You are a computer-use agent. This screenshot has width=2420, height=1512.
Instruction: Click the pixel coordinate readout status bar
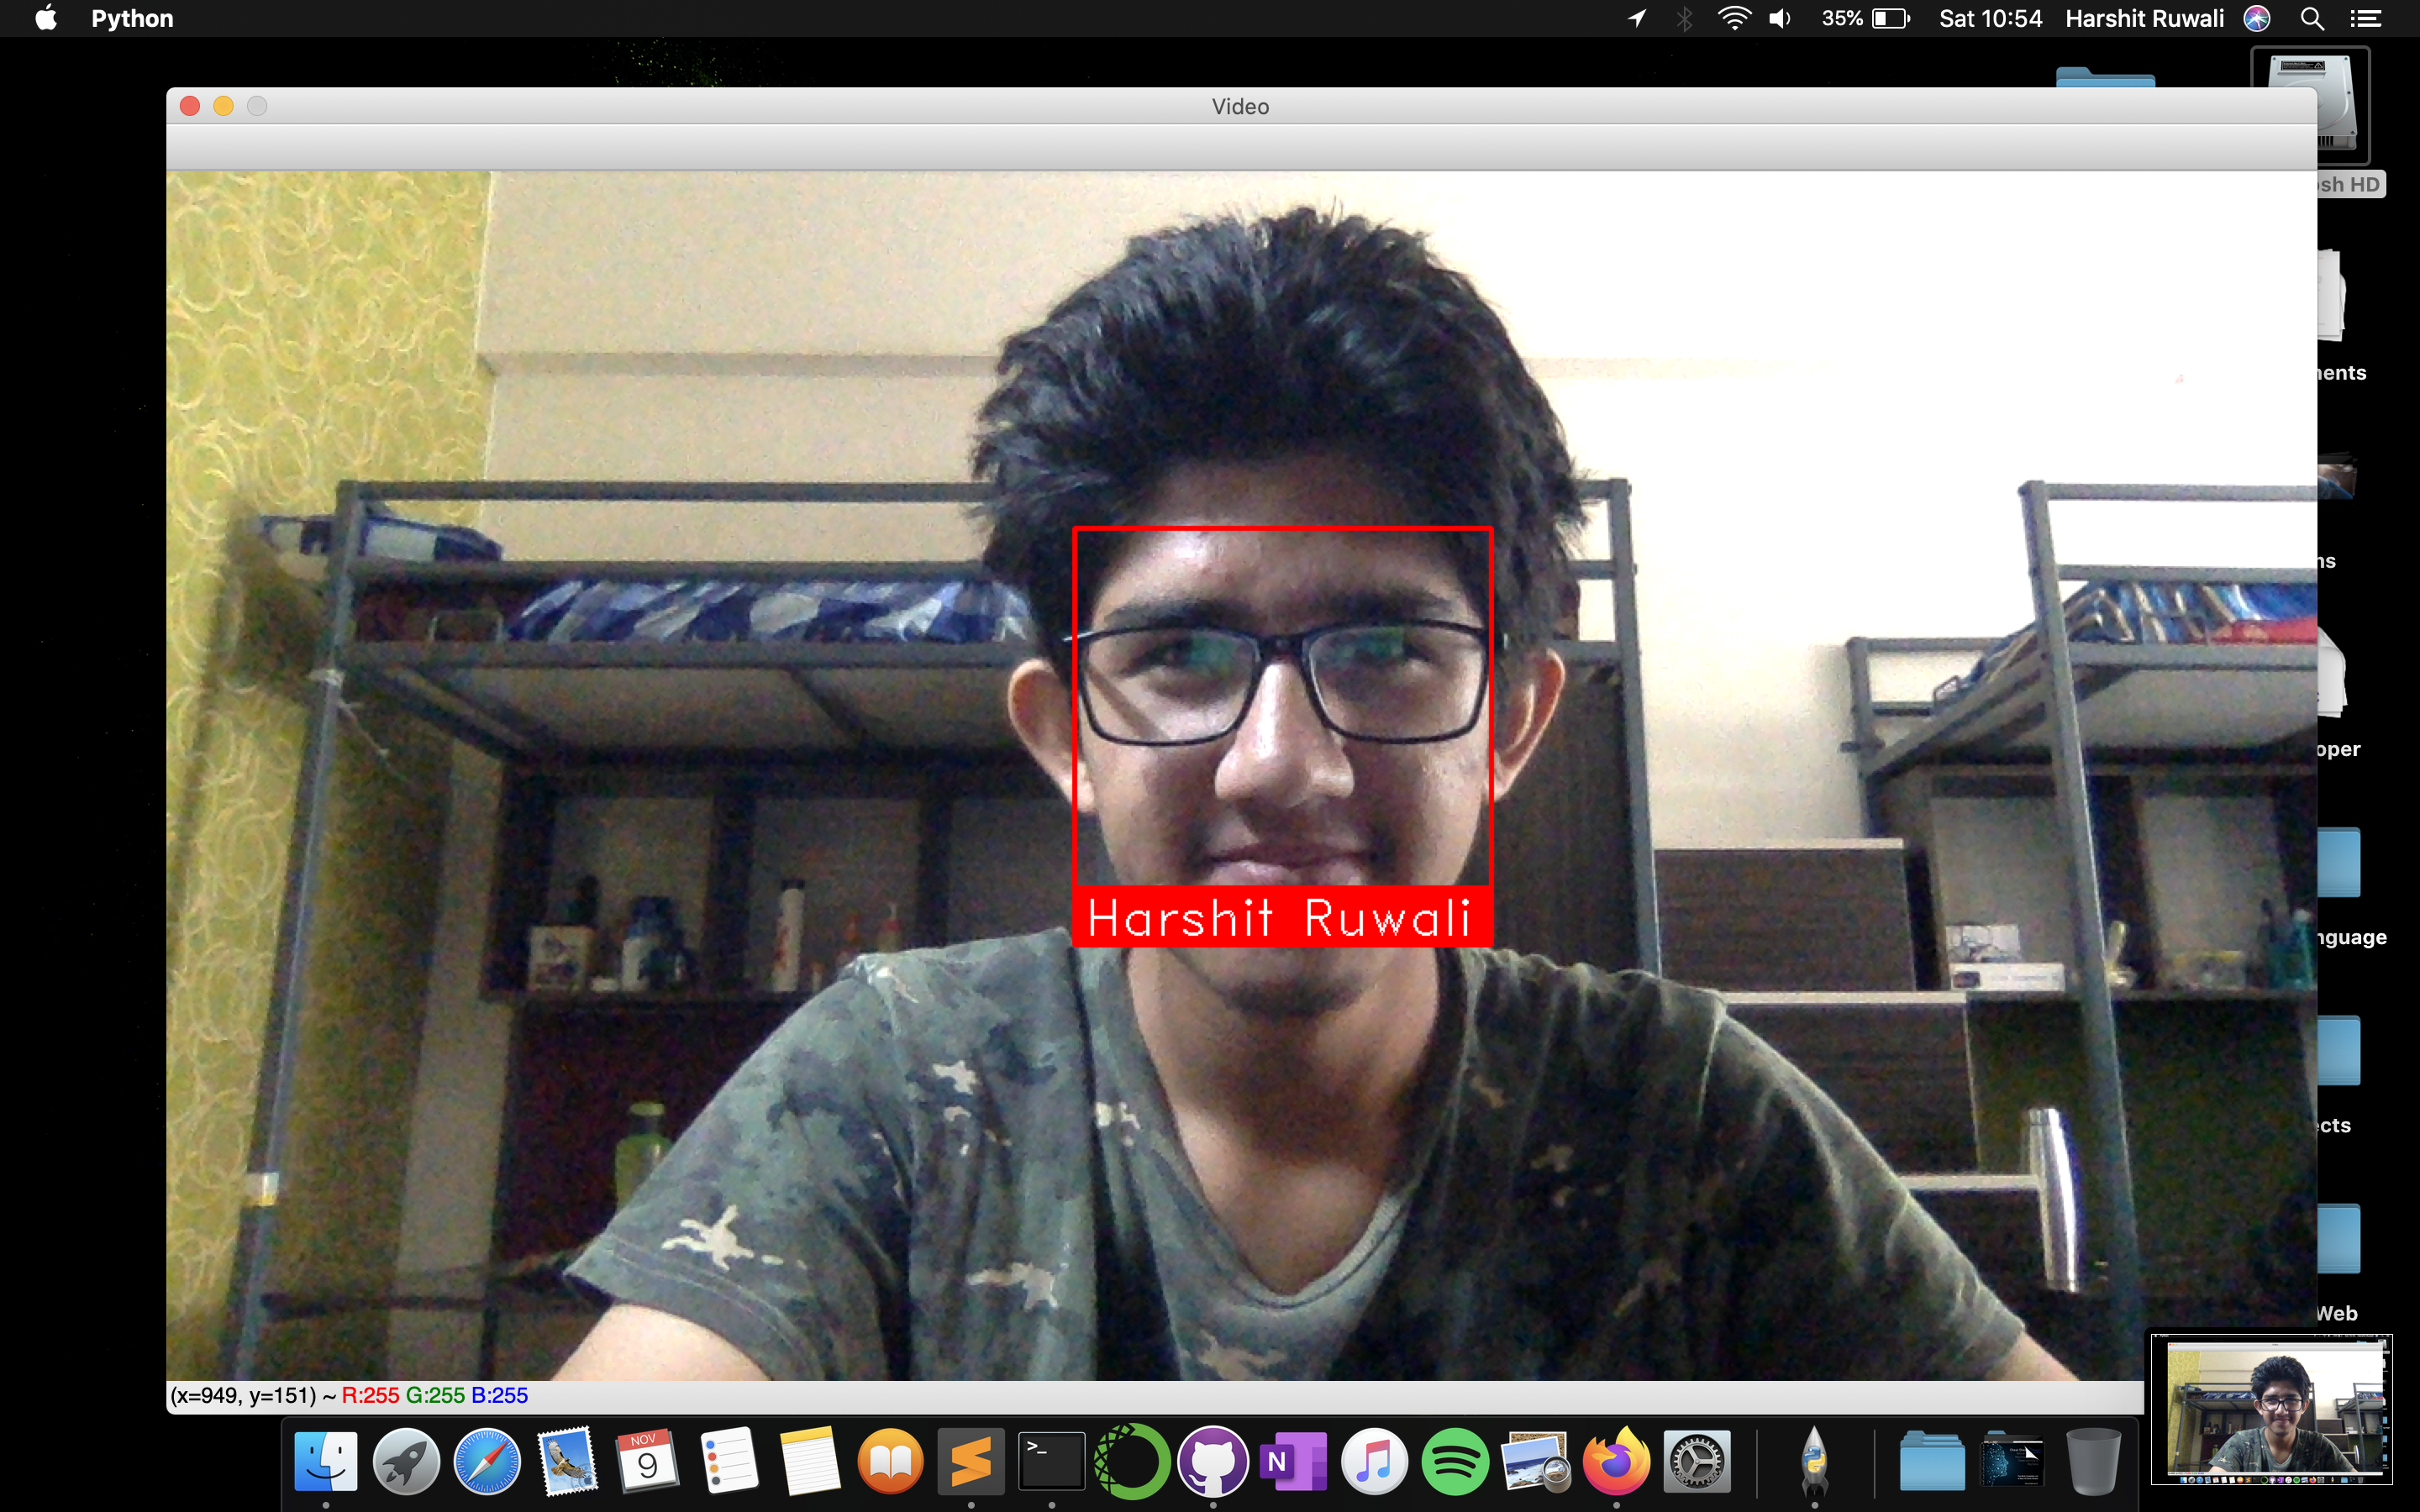pos(1154,1396)
